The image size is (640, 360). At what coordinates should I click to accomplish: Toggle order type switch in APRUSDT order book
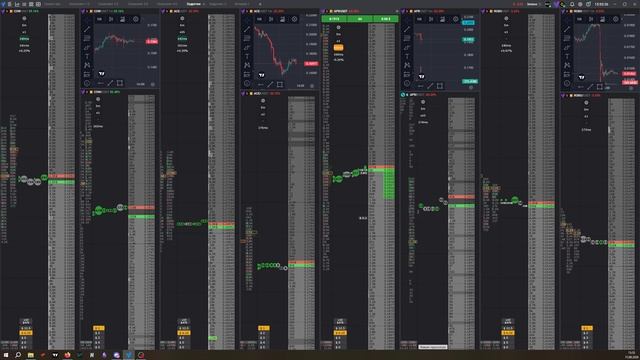click(340, 322)
